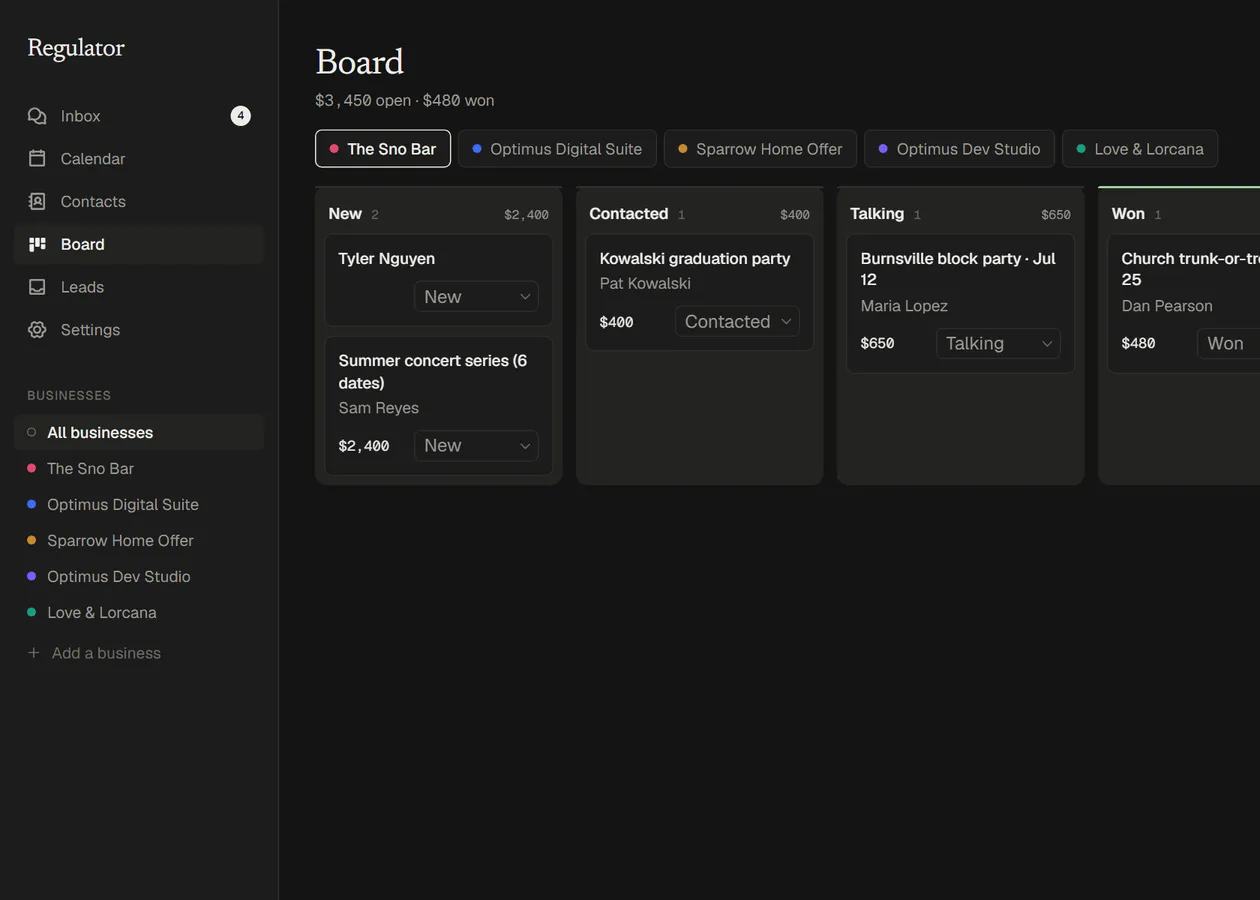Viewport: 1260px width, 900px height.
Task: Toggle Optimus Dev Studio filter chip
Action: 959,149
